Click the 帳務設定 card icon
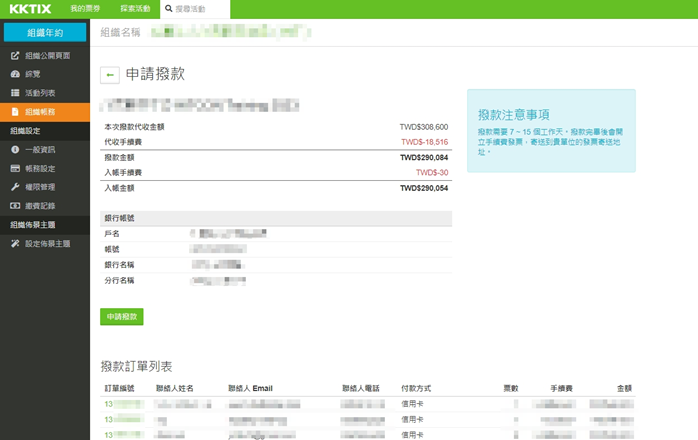The width and height of the screenshot is (698, 440). tap(15, 168)
